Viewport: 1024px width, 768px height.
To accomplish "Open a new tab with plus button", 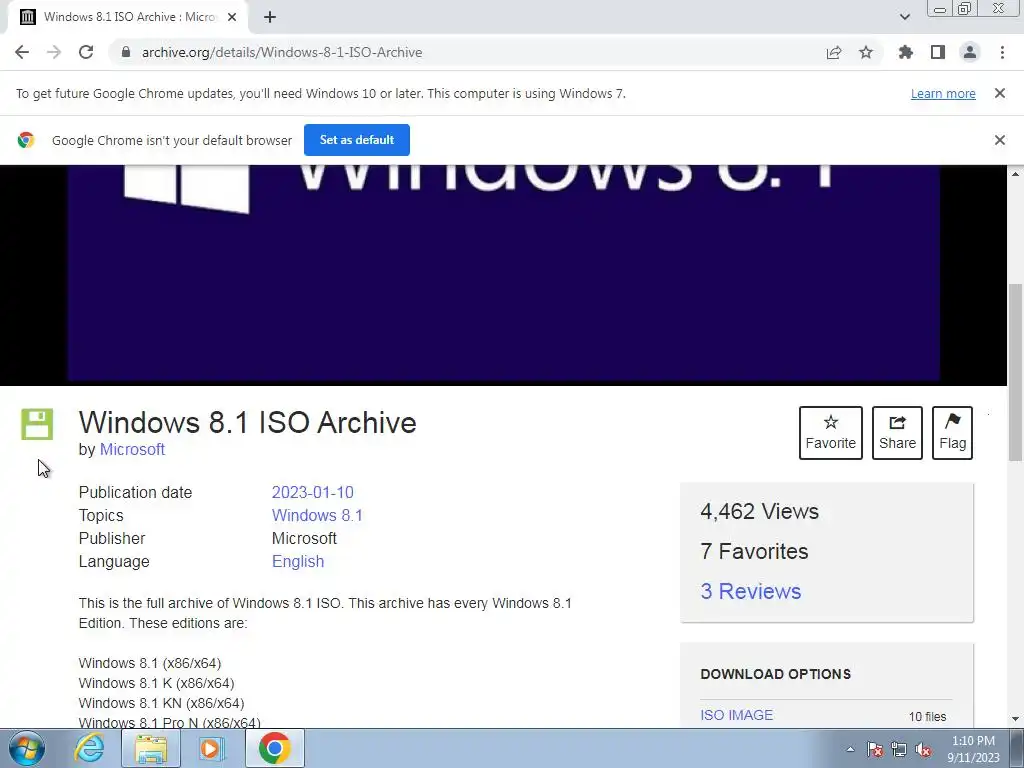I will (x=270, y=17).
